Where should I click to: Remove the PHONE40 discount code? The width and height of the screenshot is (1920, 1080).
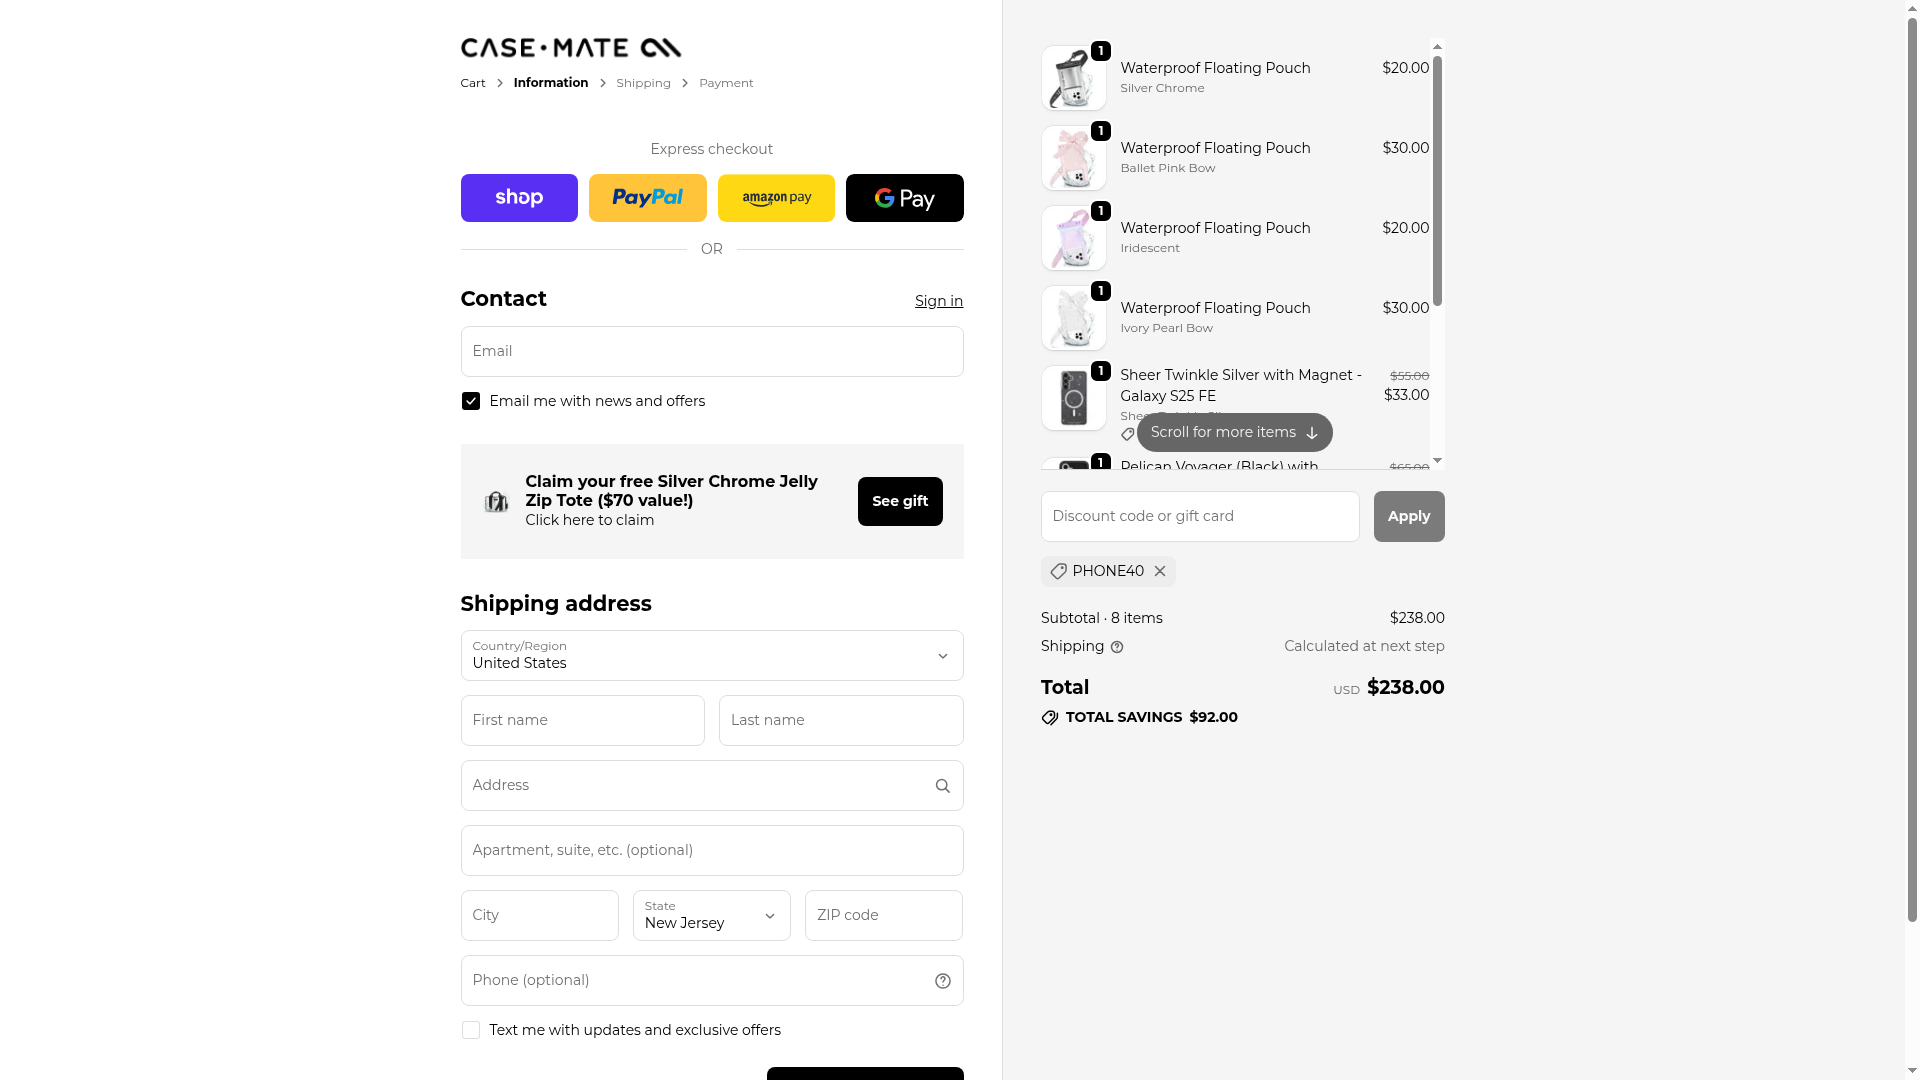point(1160,571)
